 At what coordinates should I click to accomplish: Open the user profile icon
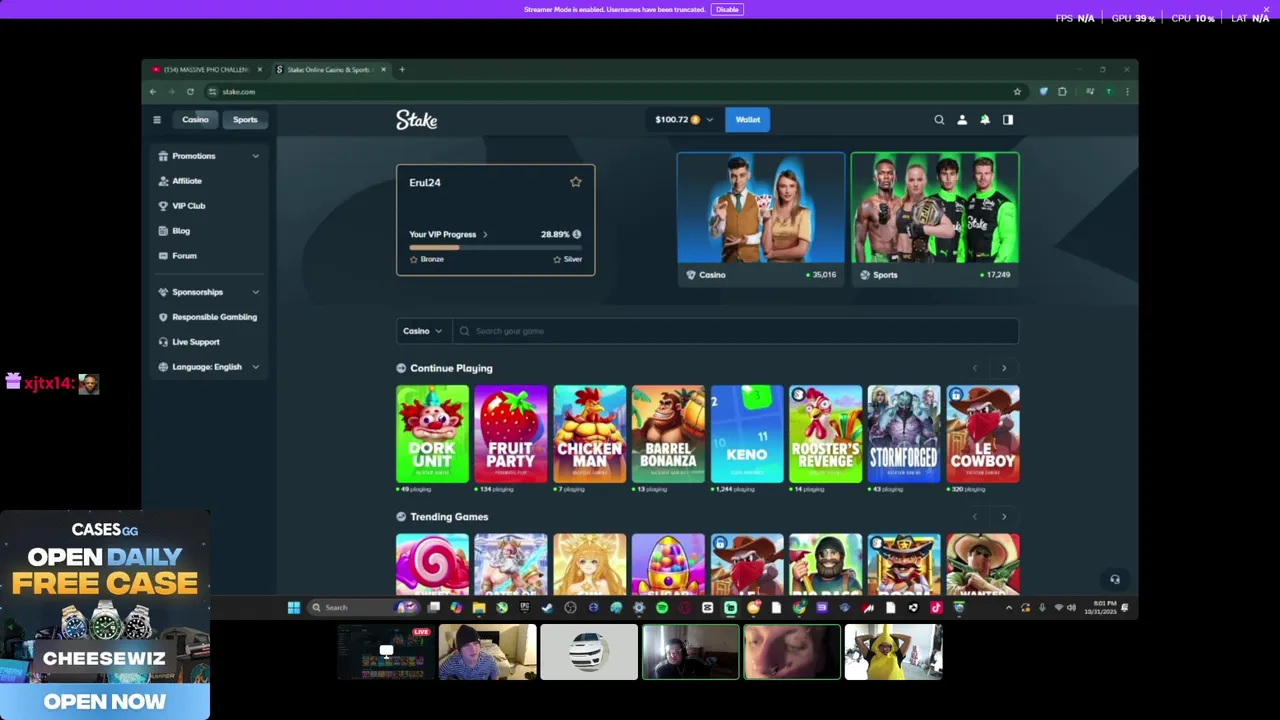[x=962, y=120]
